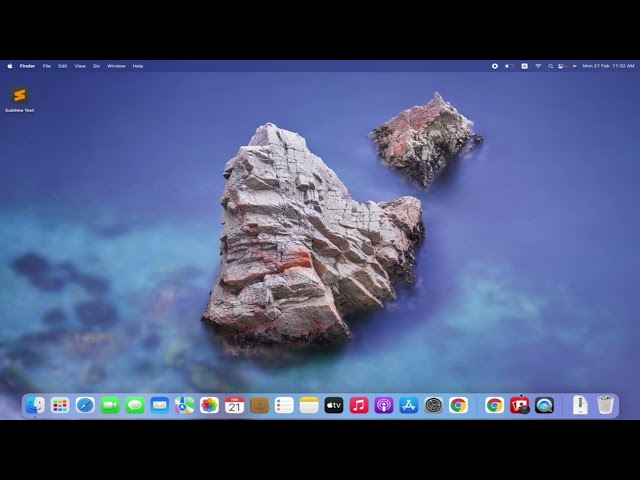Viewport: 640px width, 480px height.
Task: Open the Trash in the Dock
Action: [x=605, y=405]
